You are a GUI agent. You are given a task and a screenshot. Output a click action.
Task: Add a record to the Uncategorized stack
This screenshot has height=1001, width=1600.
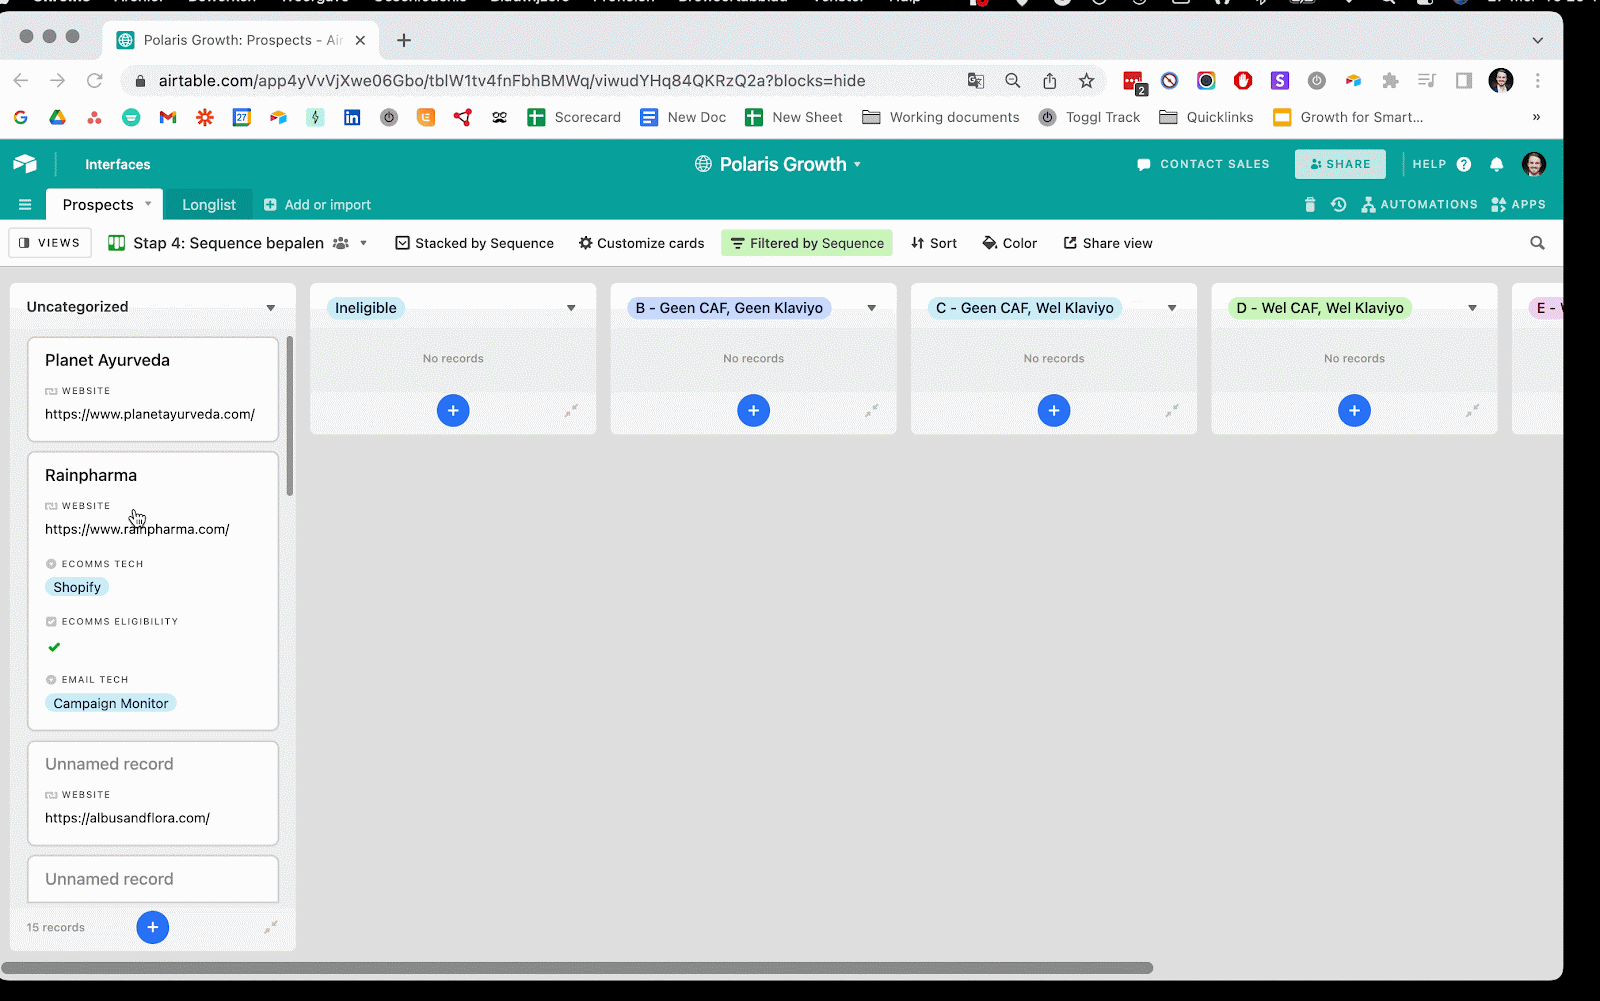[152, 927]
